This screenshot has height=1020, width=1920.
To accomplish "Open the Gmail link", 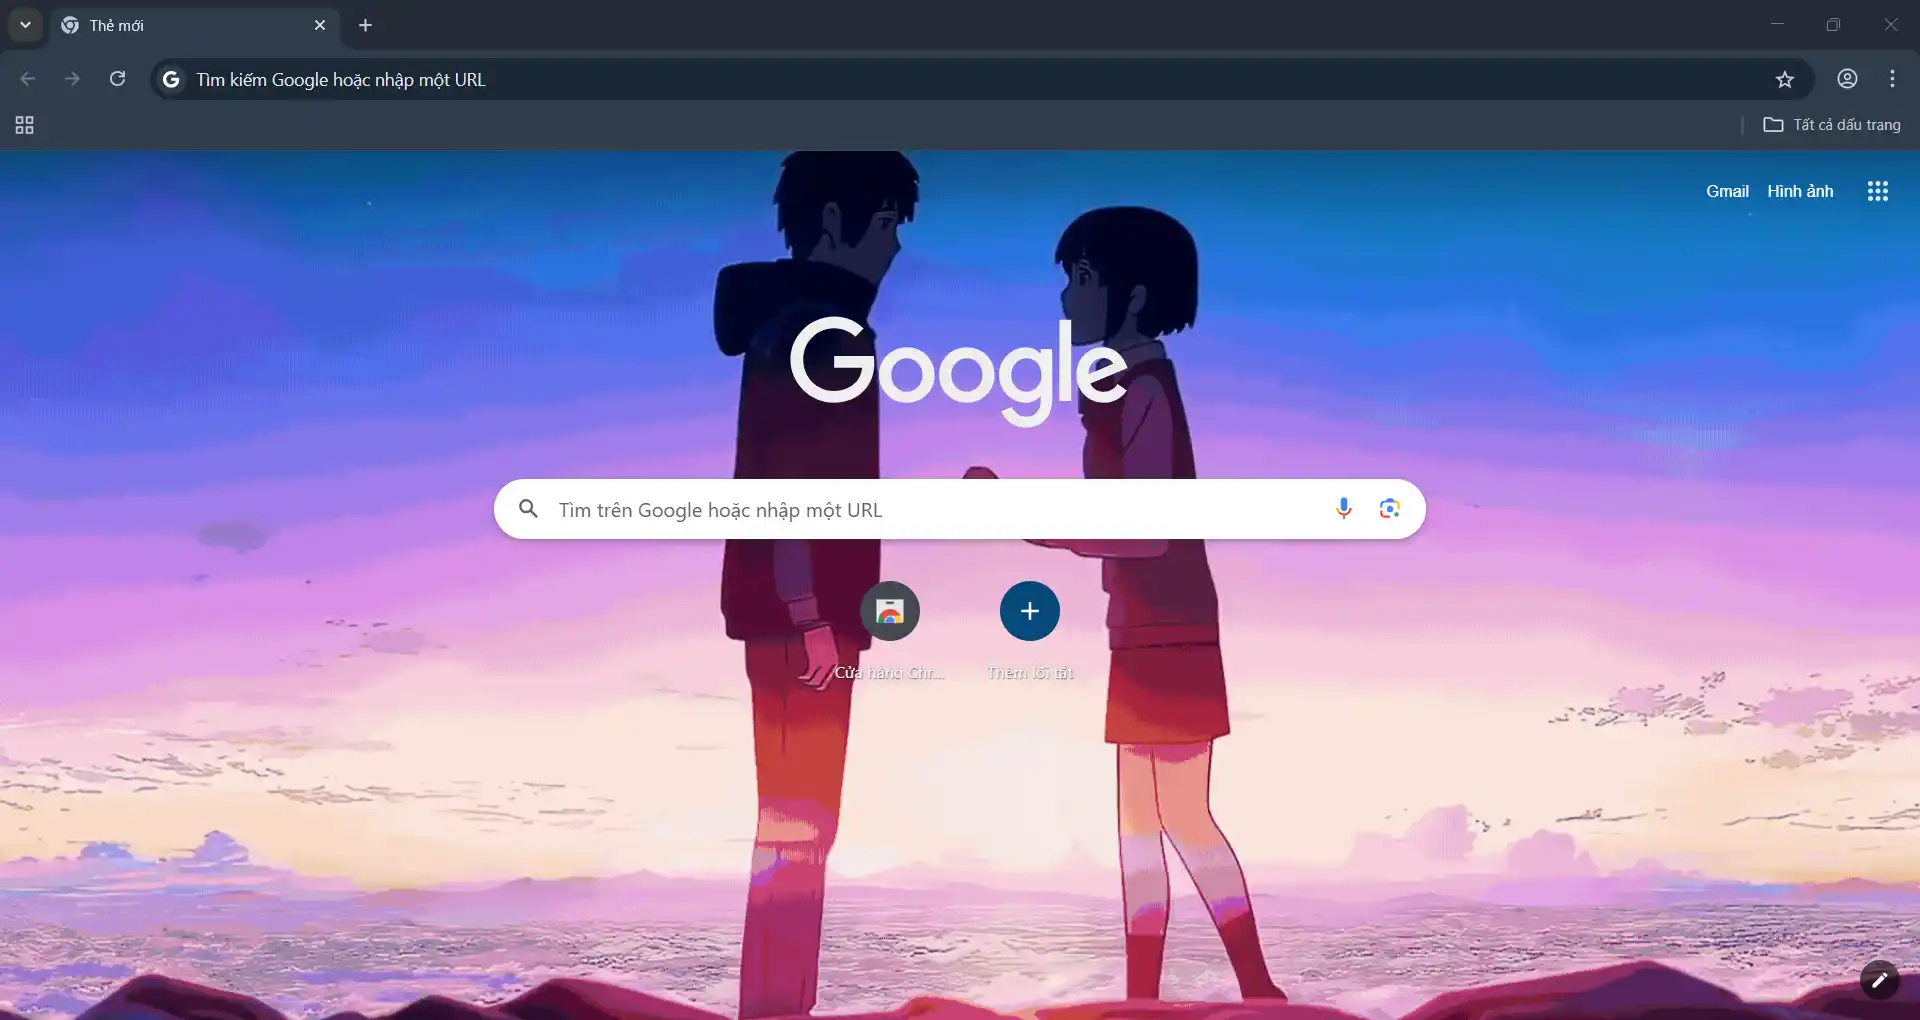I will pos(1727,191).
